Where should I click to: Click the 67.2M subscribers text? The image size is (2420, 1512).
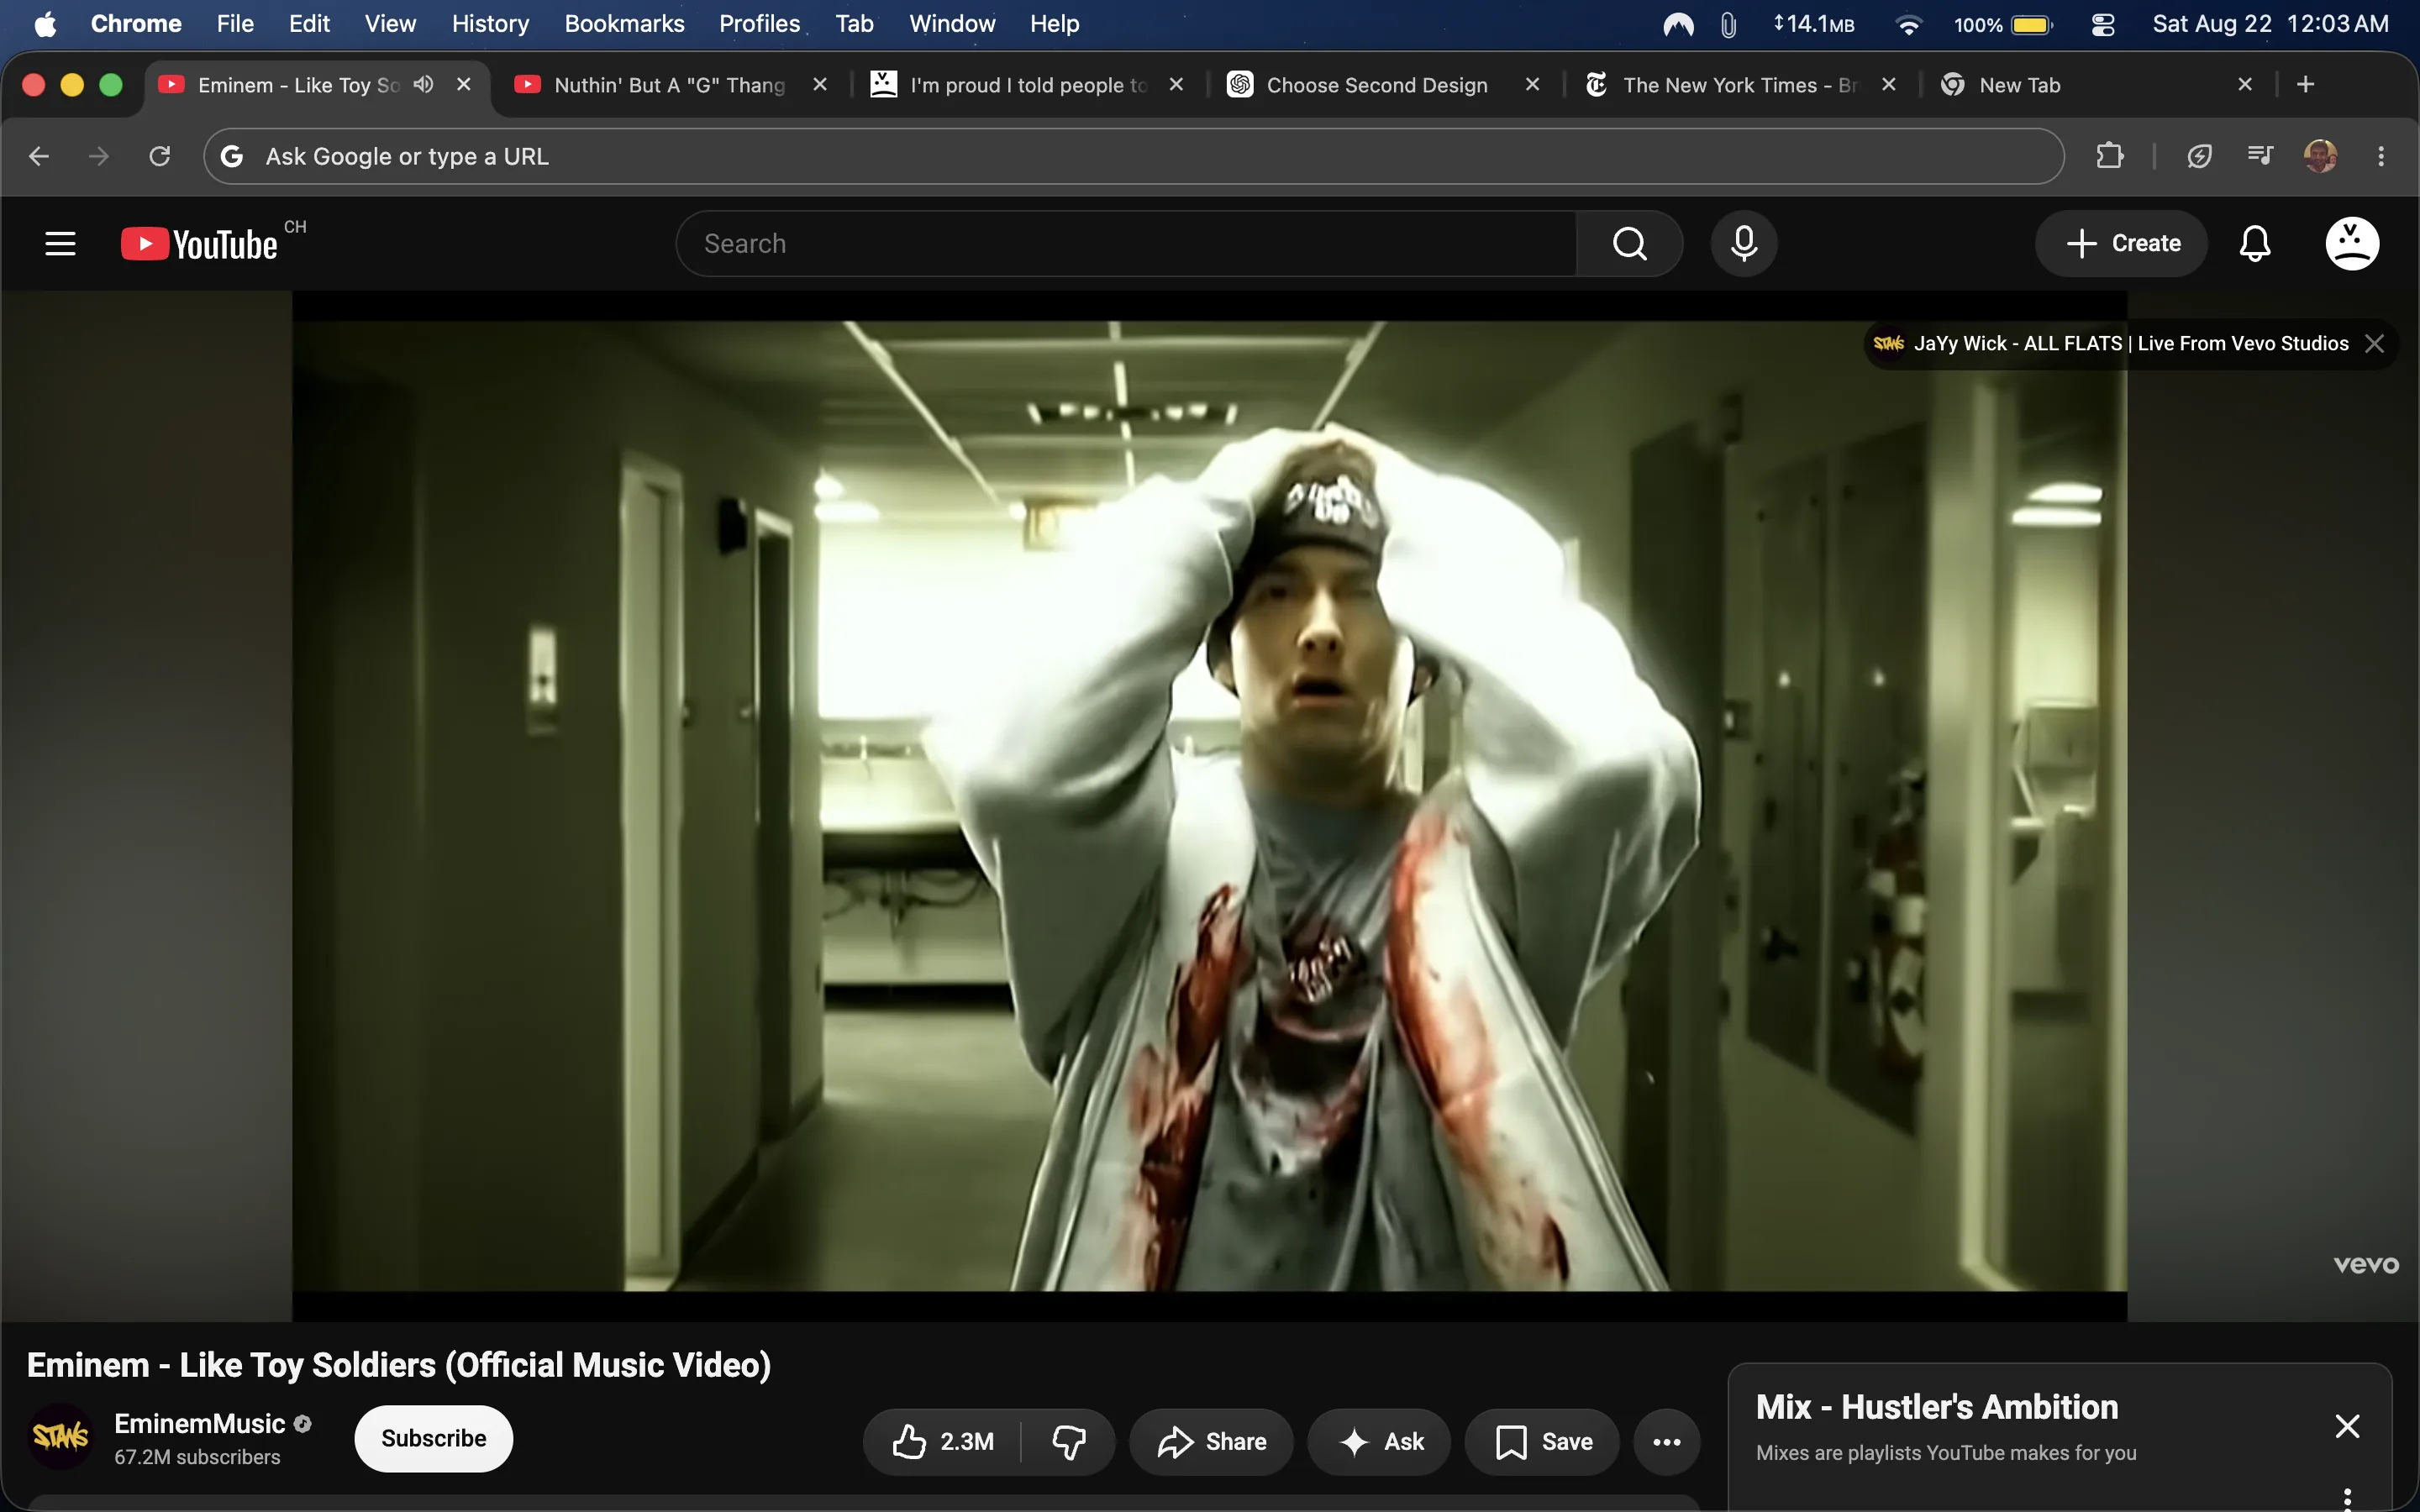pos(197,1457)
